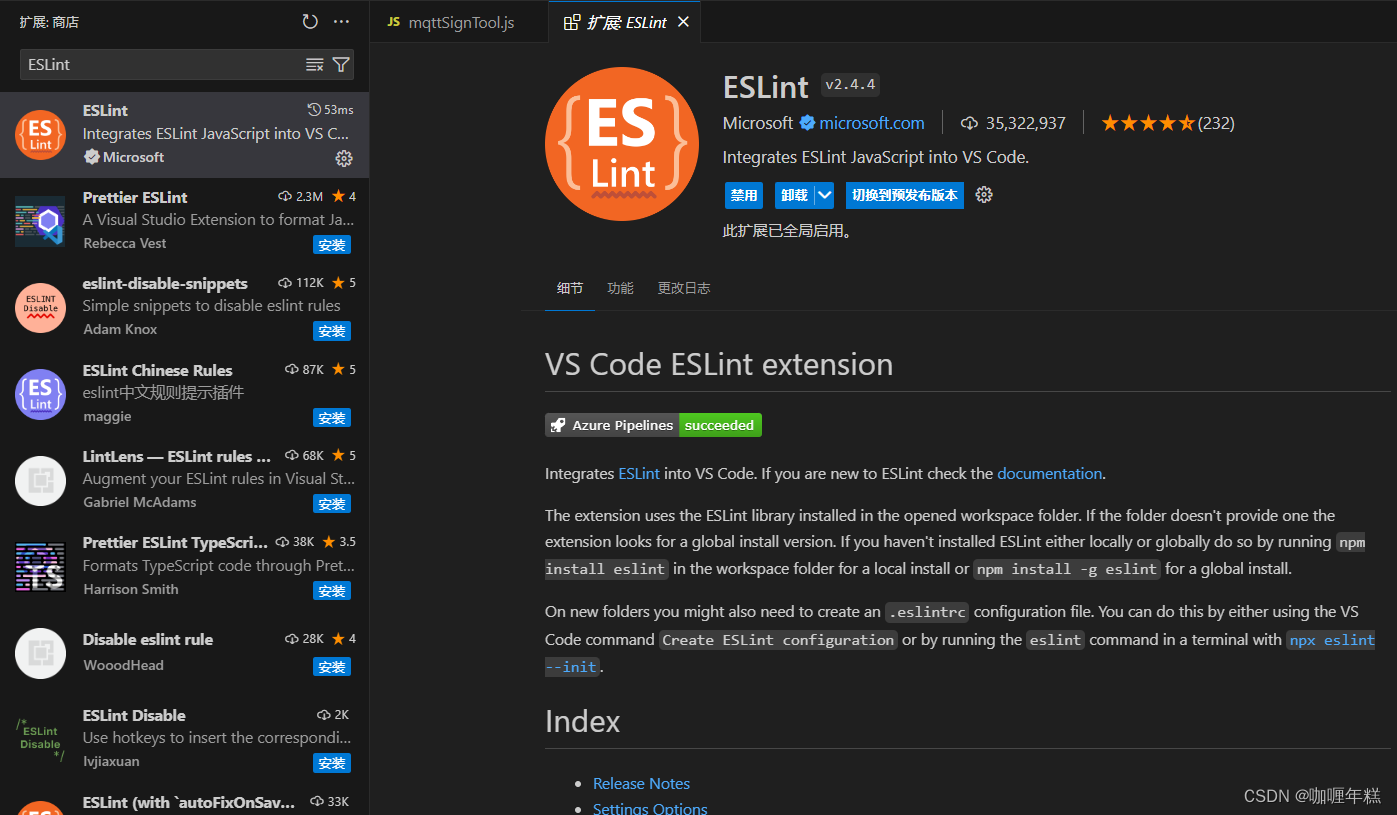The image size is (1397, 815).
Task: Open the More Actions menu in Extensions panel
Action: click(342, 21)
